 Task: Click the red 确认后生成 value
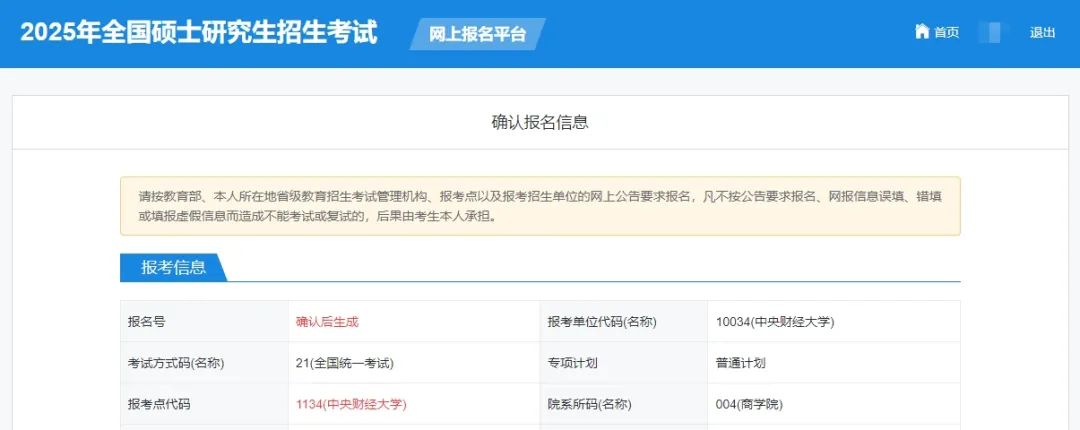click(x=327, y=322)
